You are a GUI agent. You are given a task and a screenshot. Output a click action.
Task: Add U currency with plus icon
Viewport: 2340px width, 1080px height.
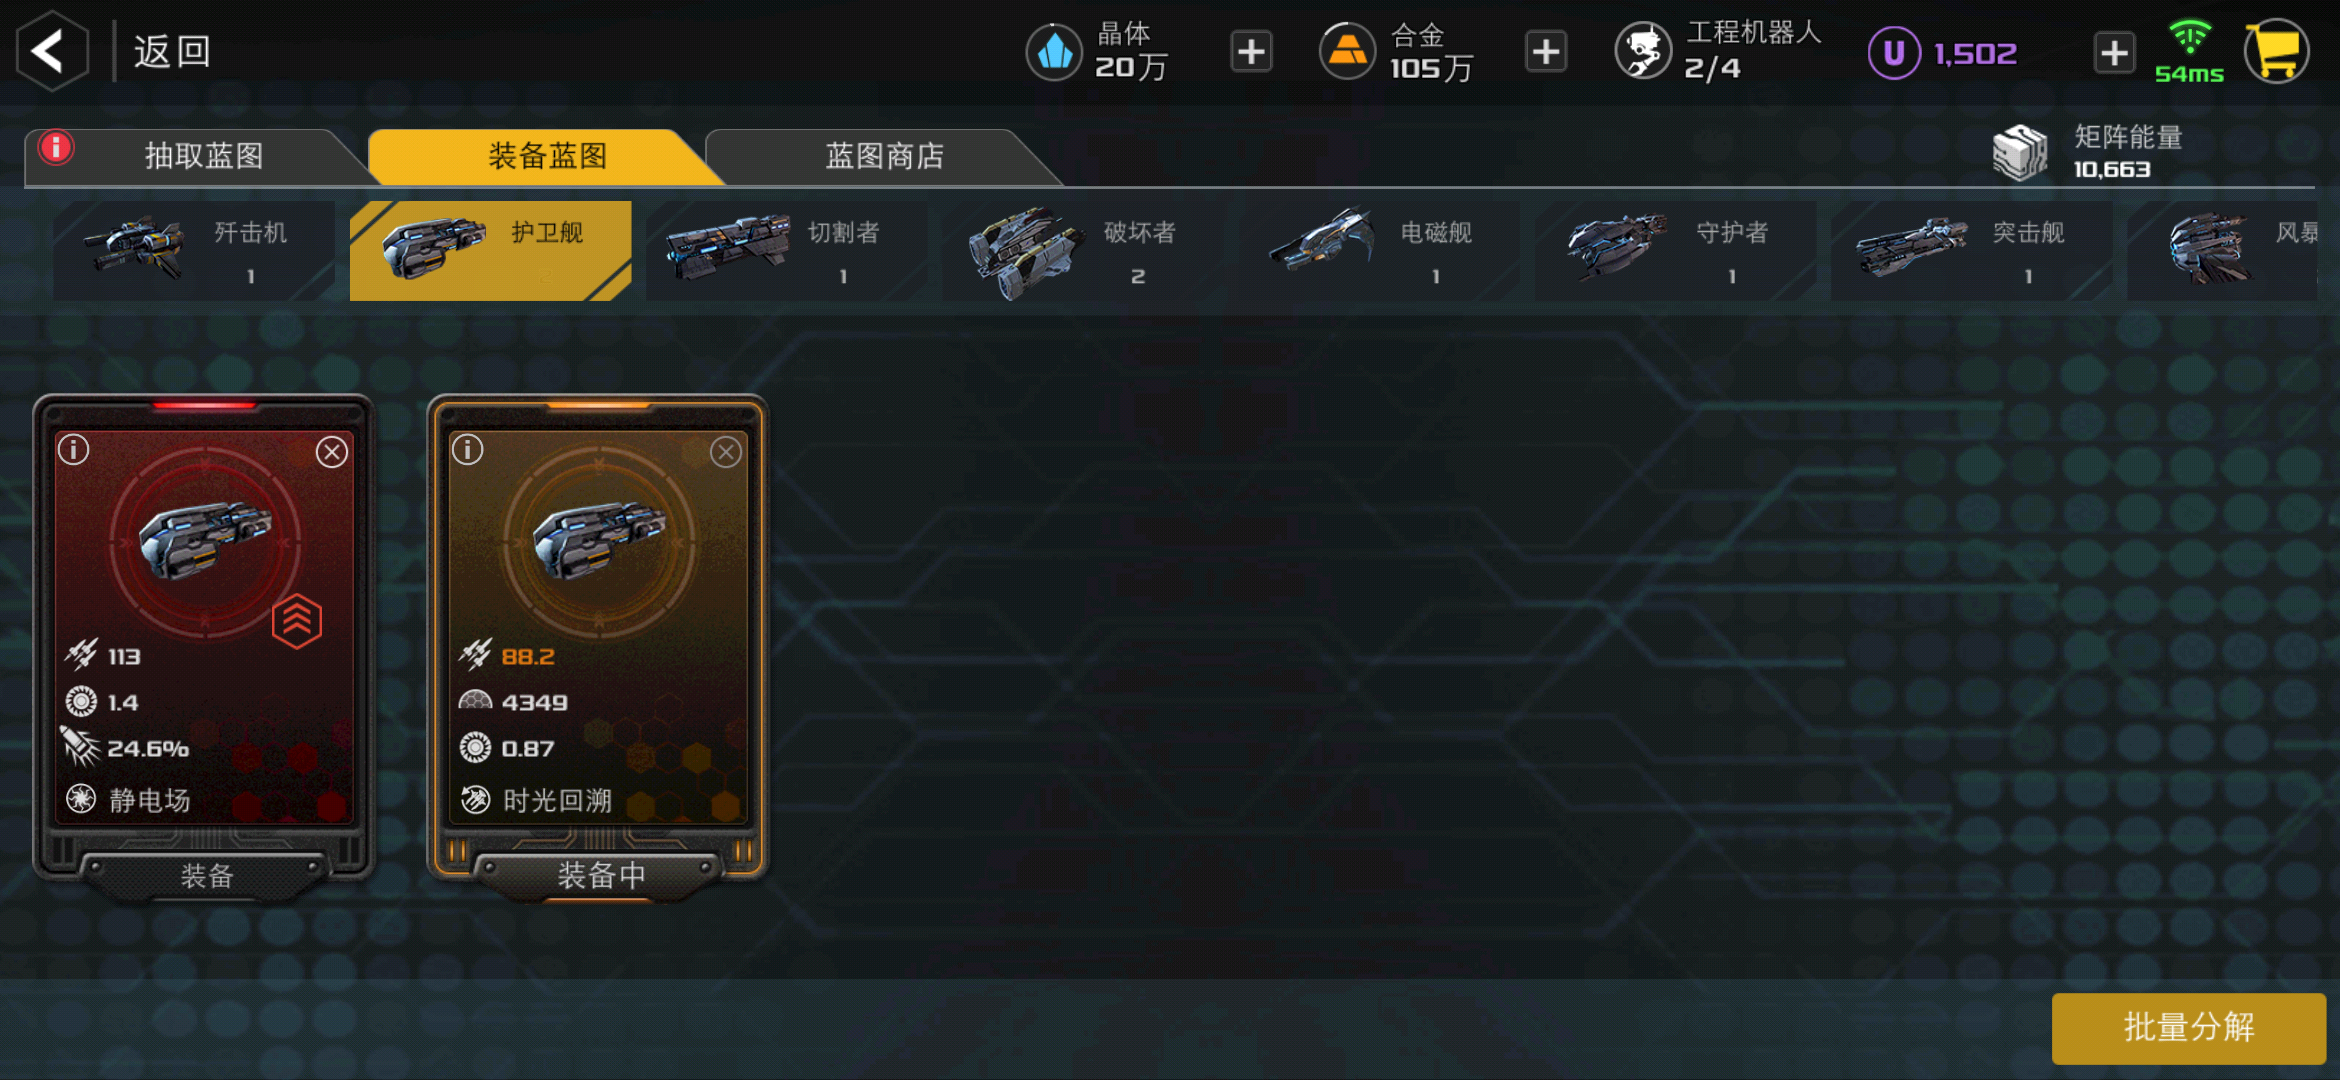click(x=2114, y=52)
